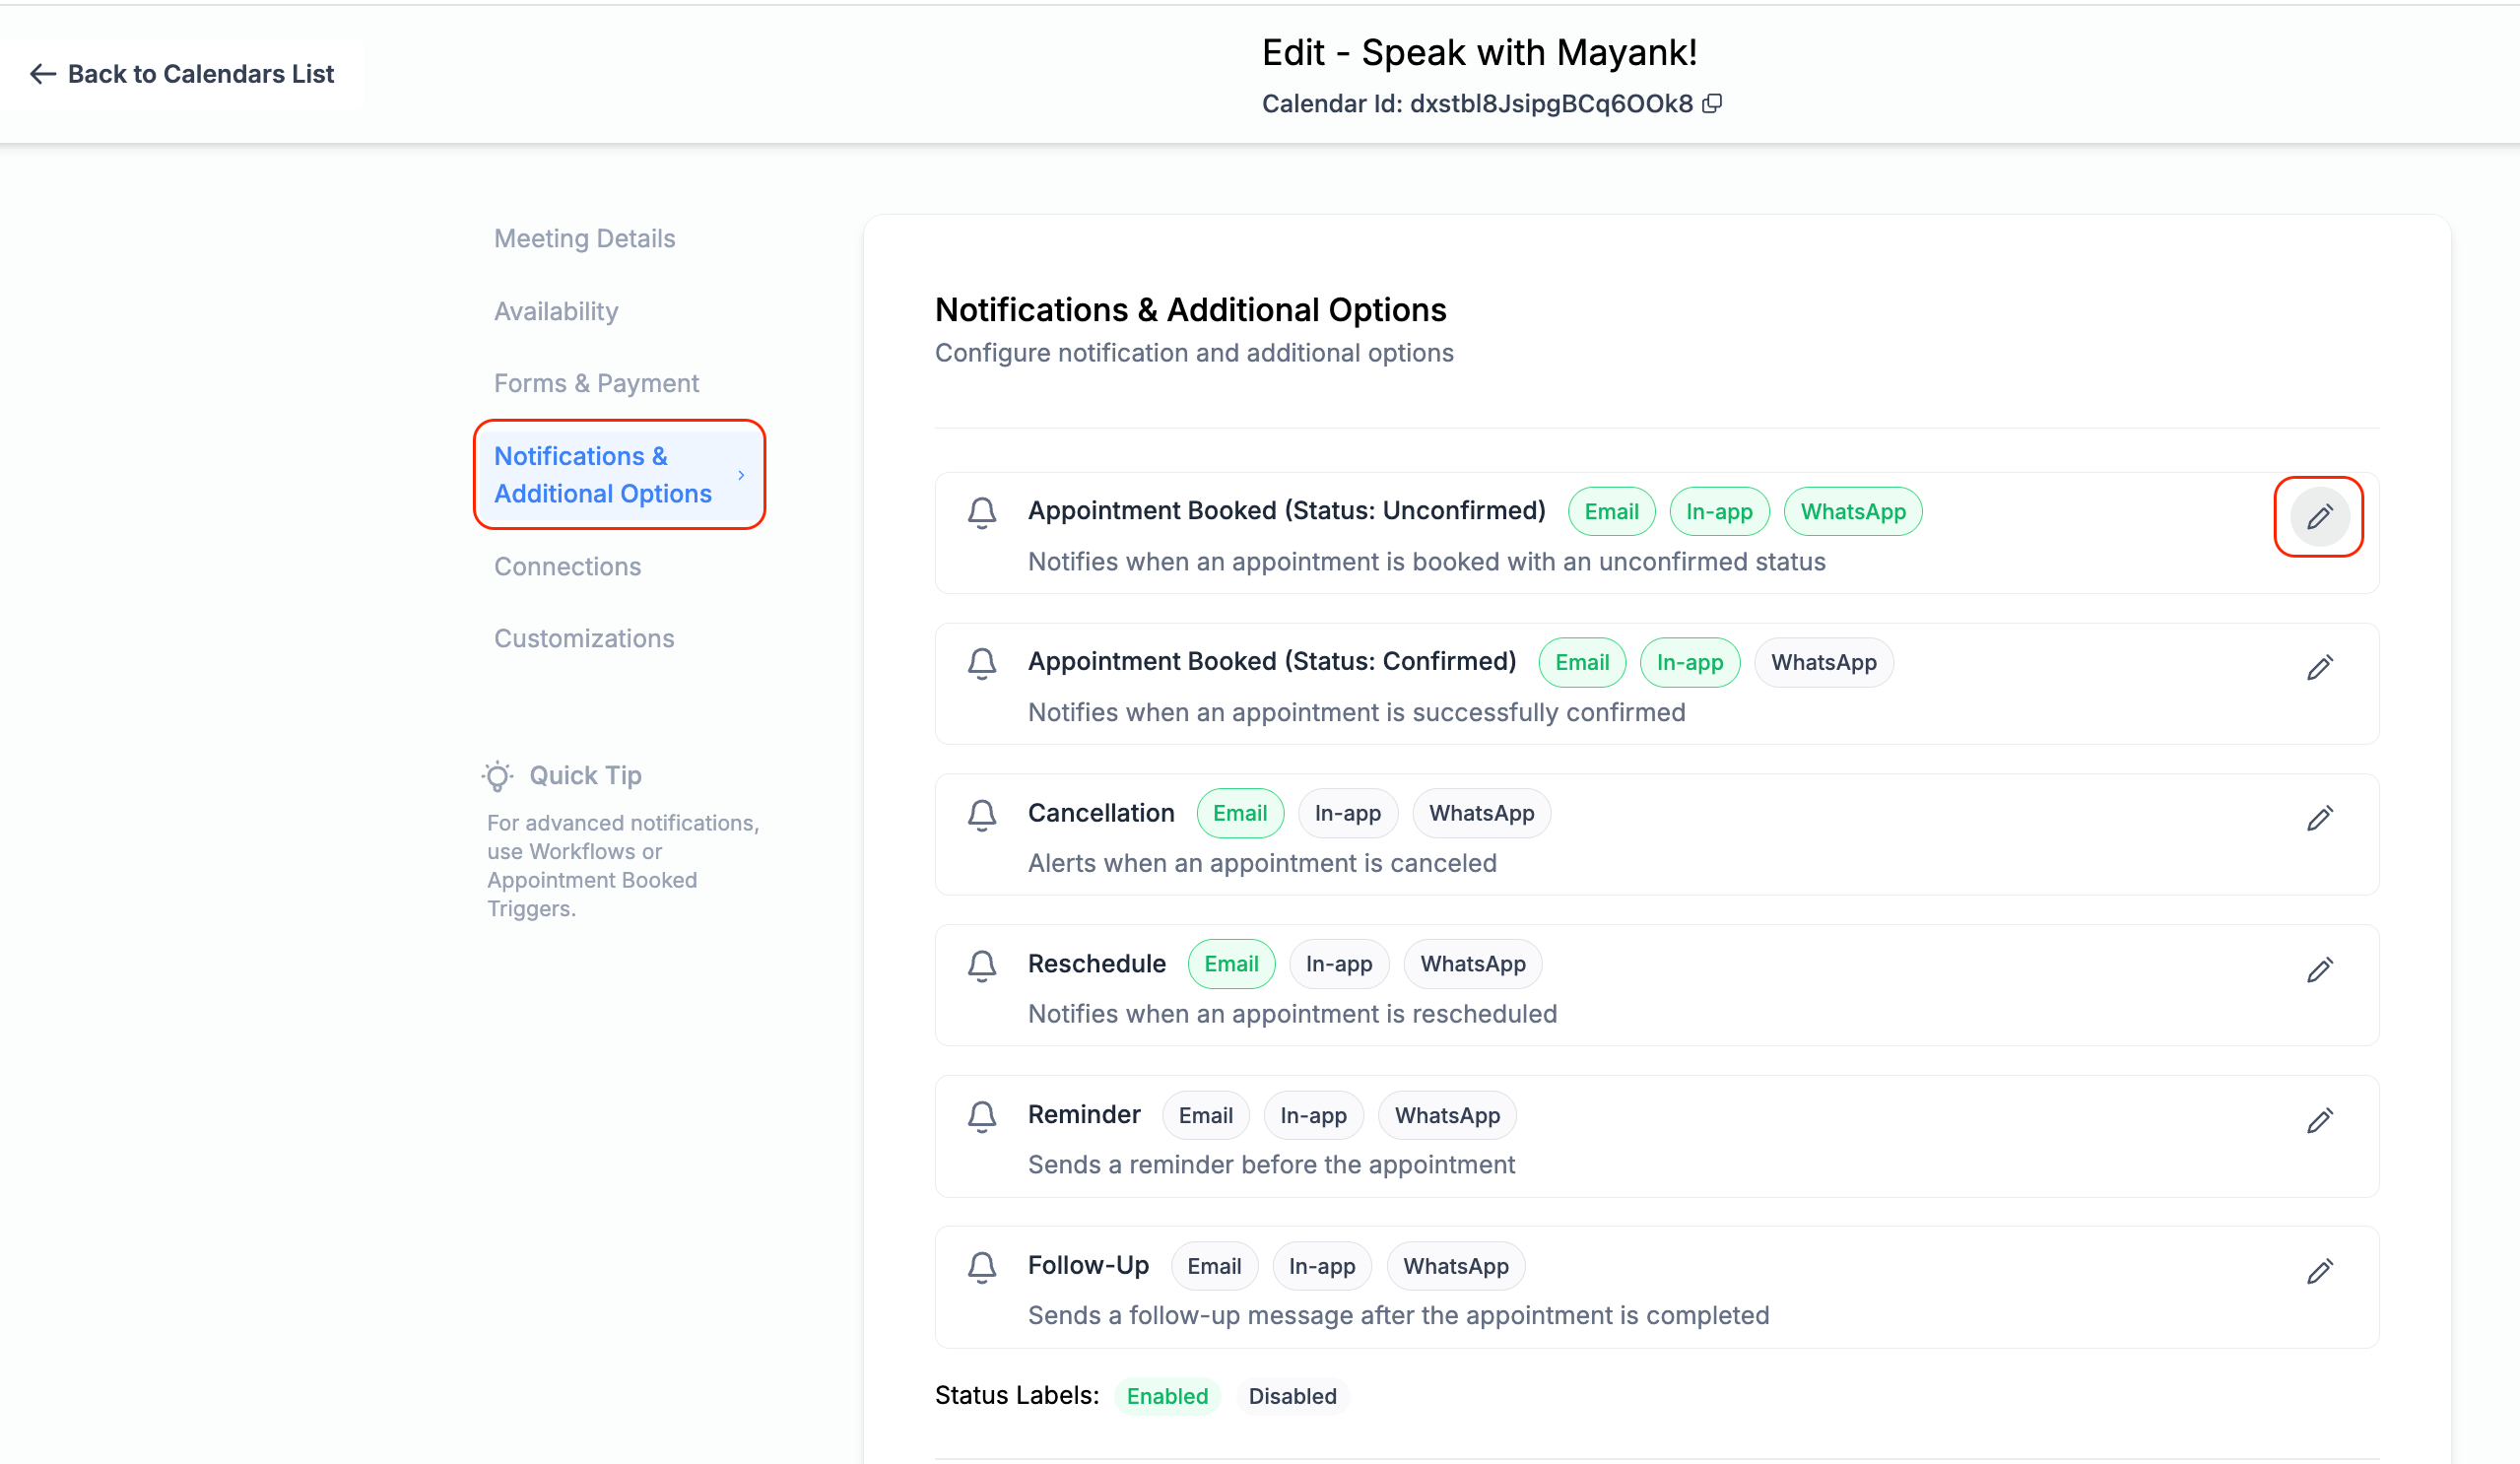Expand chevron on Notifications & Additional Options
2520x1464 pixels.
741,475
